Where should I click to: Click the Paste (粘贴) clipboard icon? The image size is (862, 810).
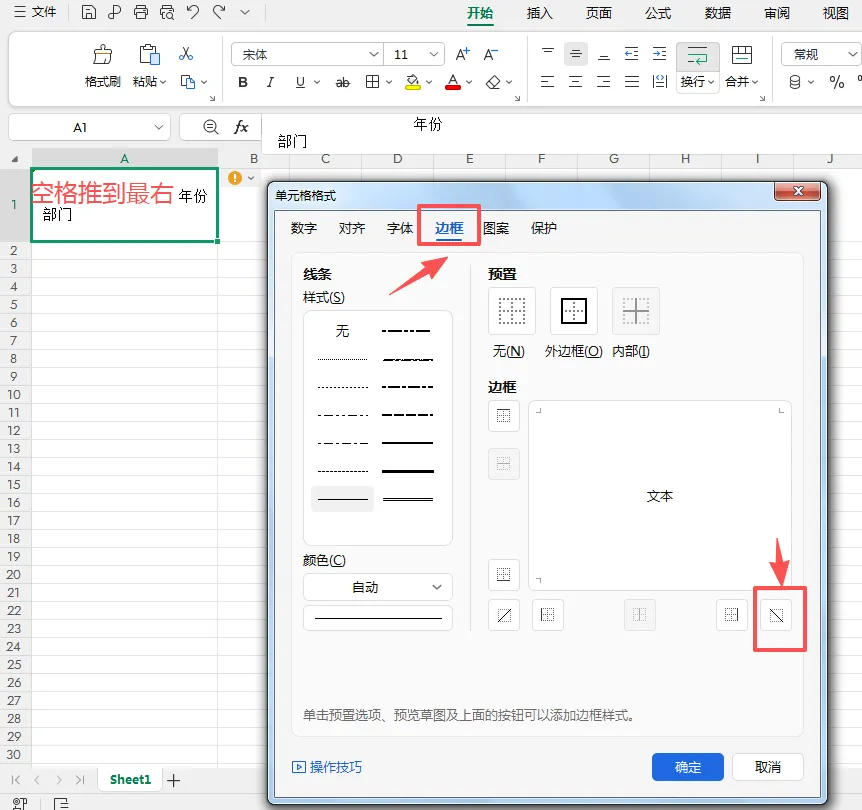click(x=149, y=55)
